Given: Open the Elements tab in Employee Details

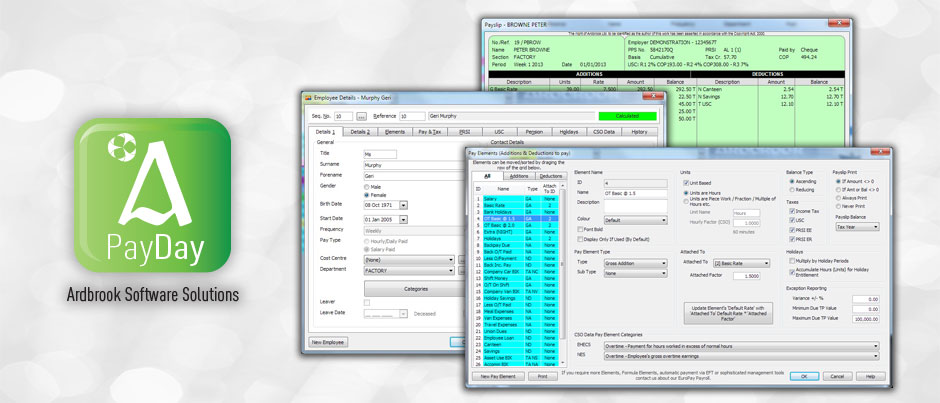Looking at the screenshot, I should pos(394,132).
